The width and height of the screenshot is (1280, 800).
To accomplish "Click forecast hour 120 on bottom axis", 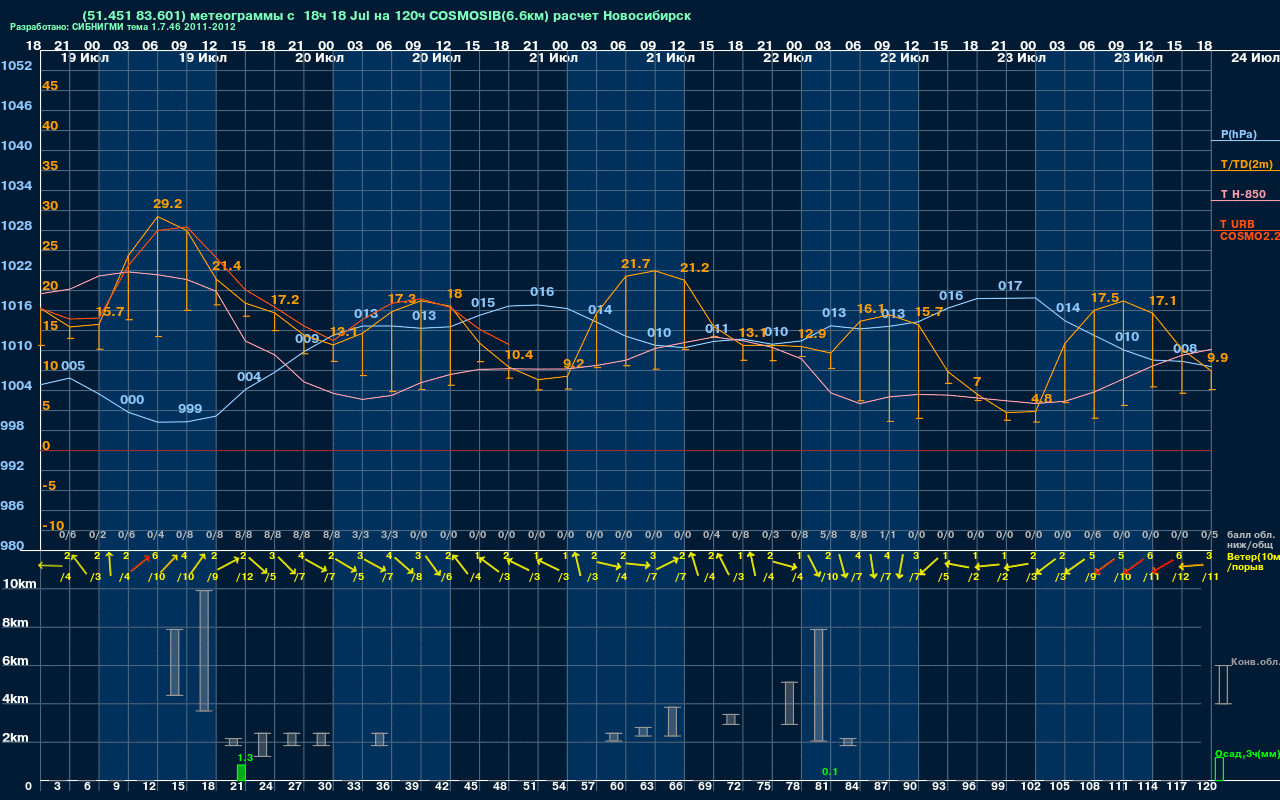I will (x=1207, y=787).
